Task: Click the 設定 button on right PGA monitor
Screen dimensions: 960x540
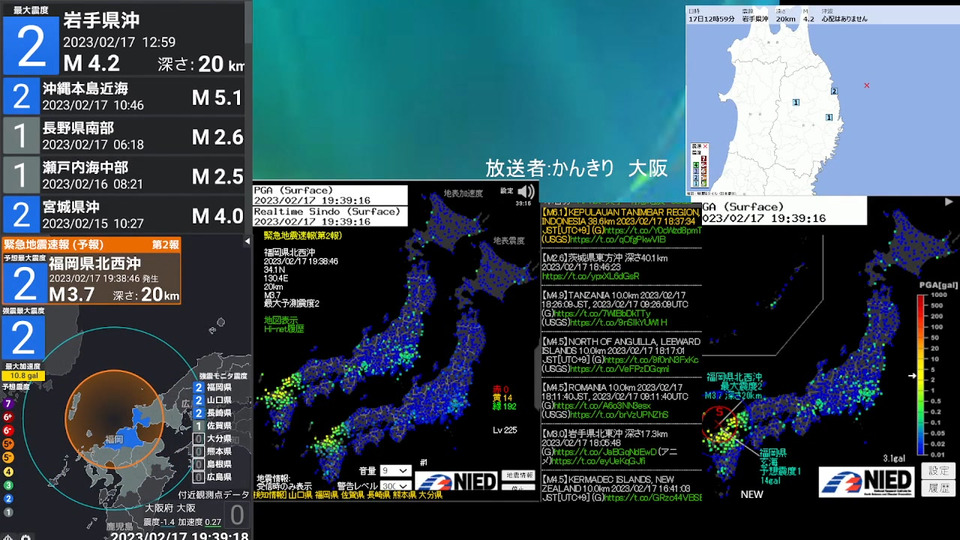Action: click(938, 471)
